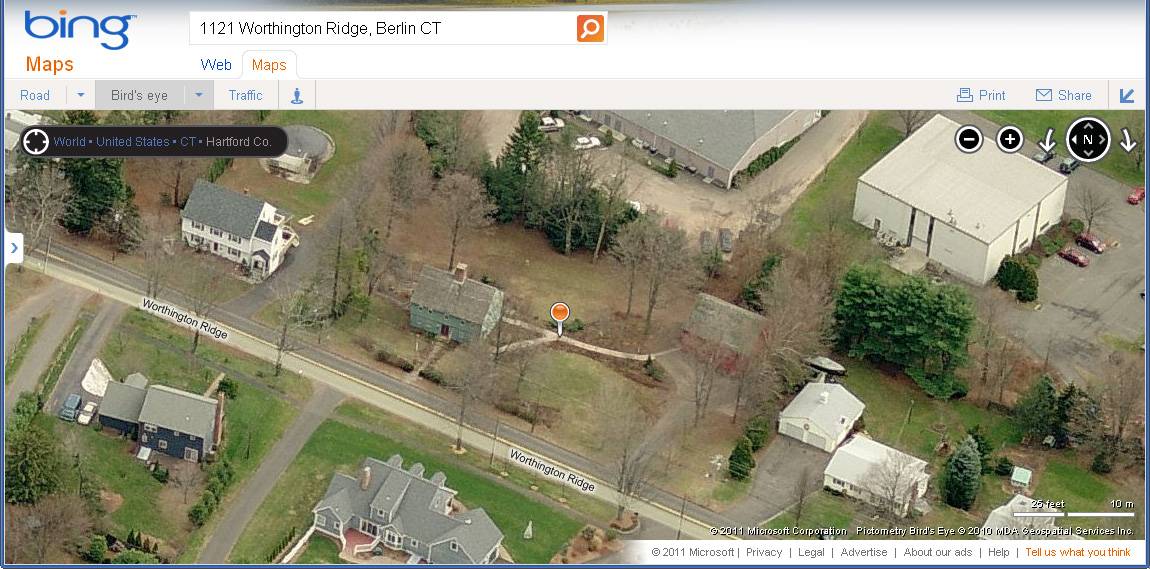This screenshot has width=1150, height=569.
Task: Zoom out with the minus button
Action: pyautogui.click(x=969, y=139)
